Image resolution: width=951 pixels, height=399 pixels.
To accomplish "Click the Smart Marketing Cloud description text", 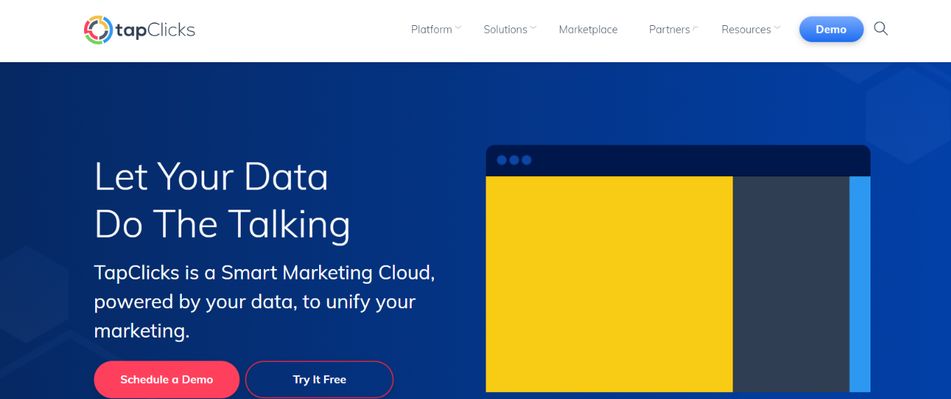I will point(264,301).
